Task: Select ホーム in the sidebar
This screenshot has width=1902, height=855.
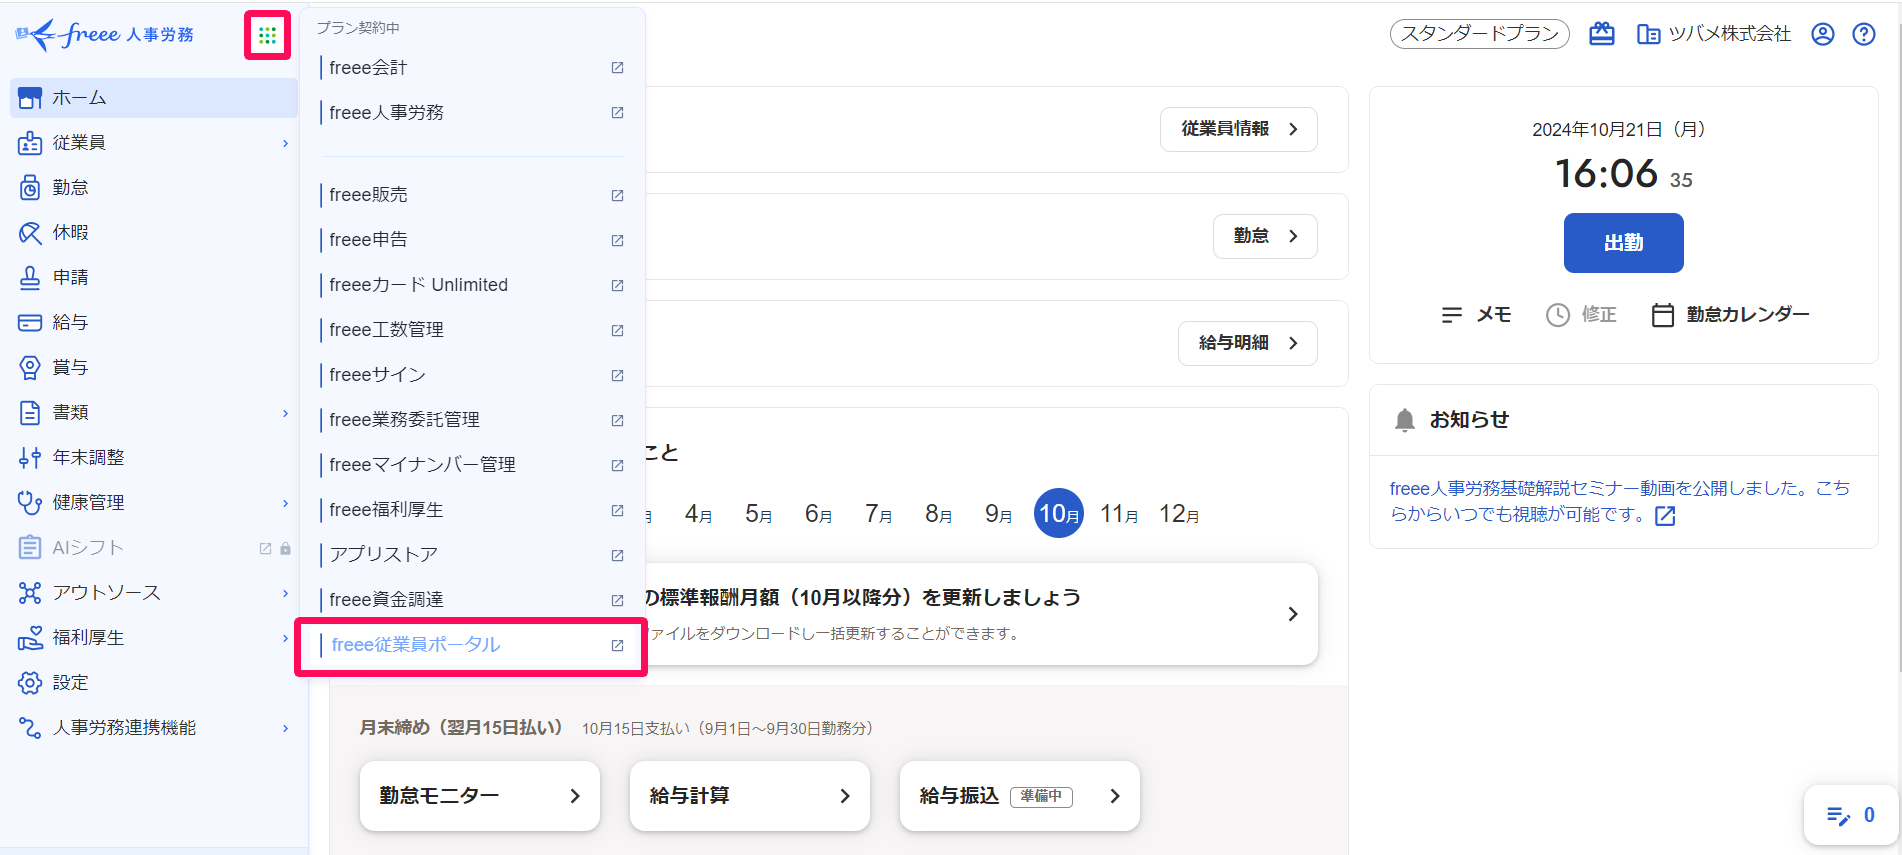Action: [x=154, y=98]
